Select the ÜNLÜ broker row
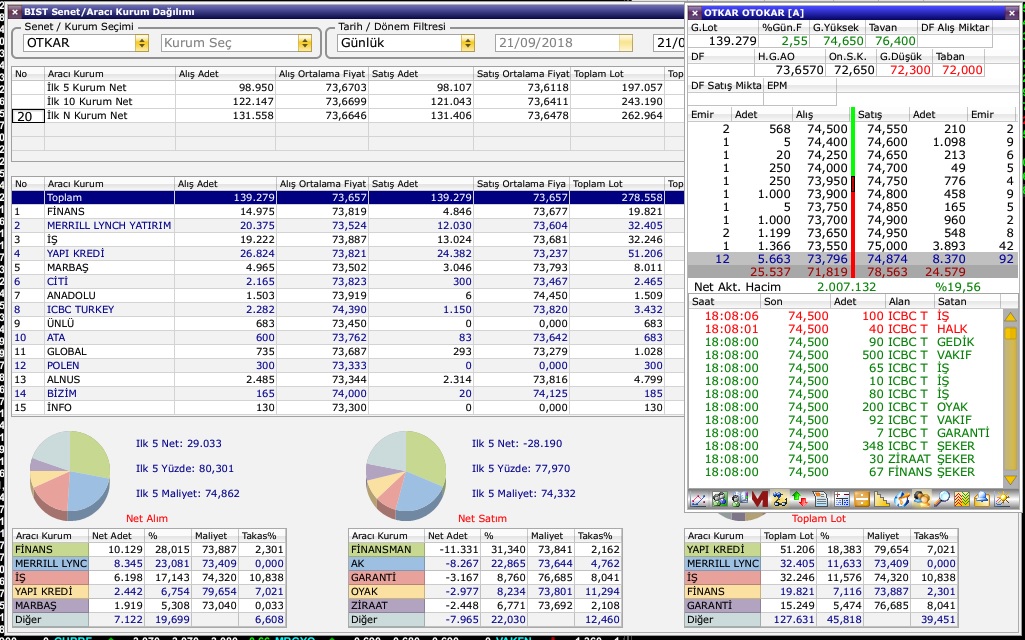Screen dimensions: 1025x640 point(348,324)
